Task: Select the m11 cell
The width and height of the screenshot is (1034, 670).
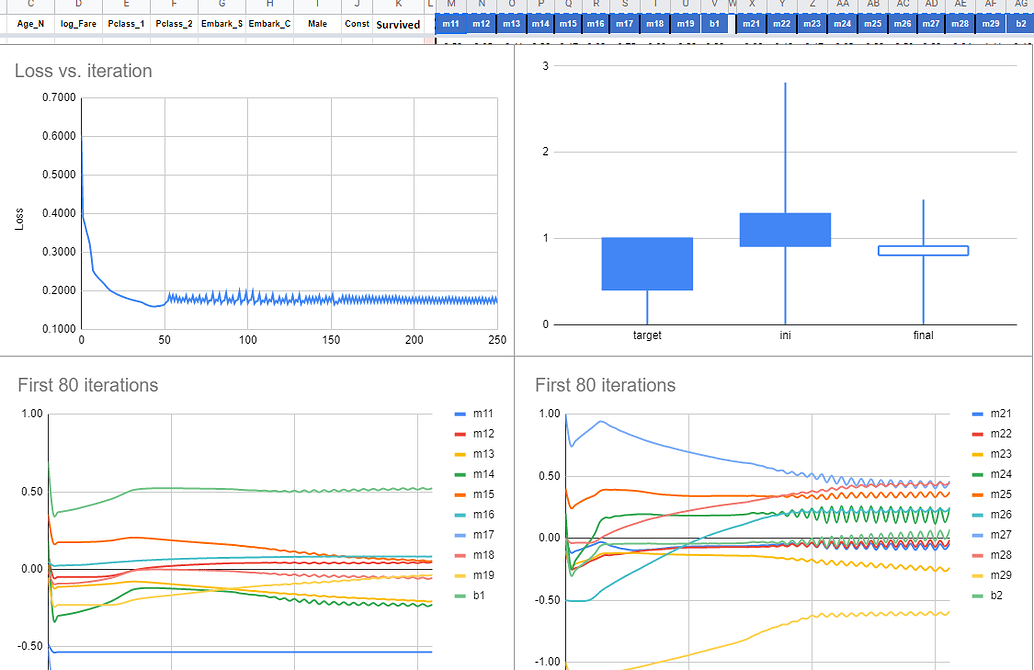Action: click(x=450, y=22)
